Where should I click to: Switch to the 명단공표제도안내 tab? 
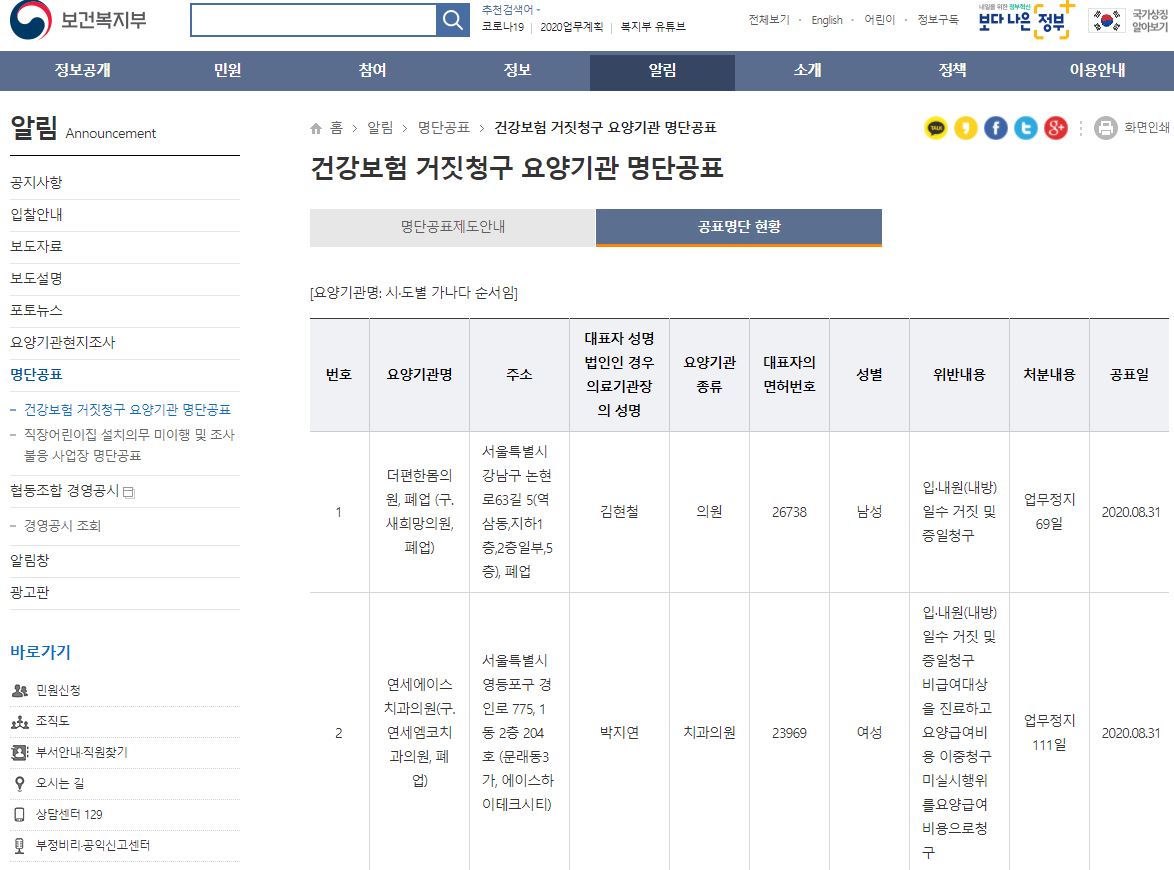pyautogui.click(x=451, y=227)
